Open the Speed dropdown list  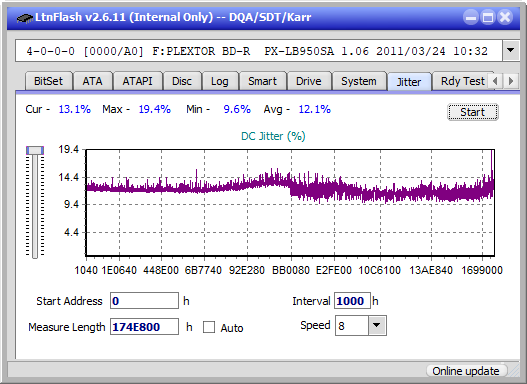coord(377,325)
